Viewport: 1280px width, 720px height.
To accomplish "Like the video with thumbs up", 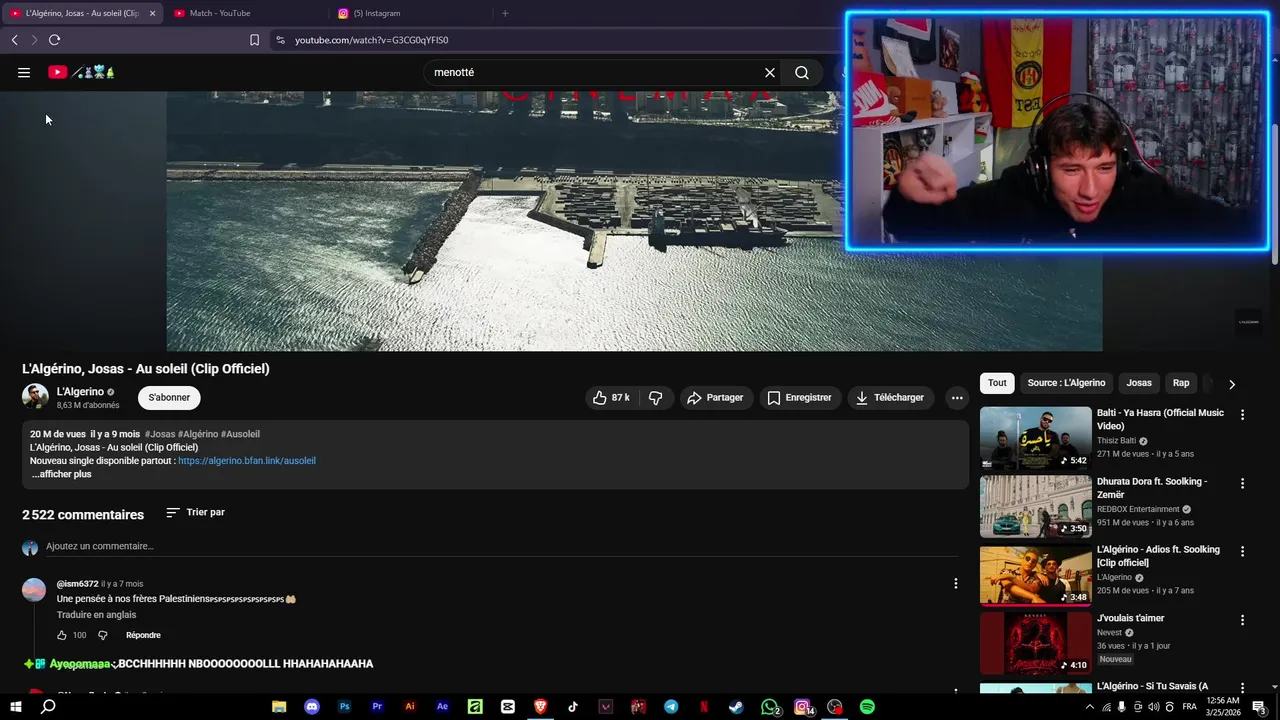I will (611, 397).
